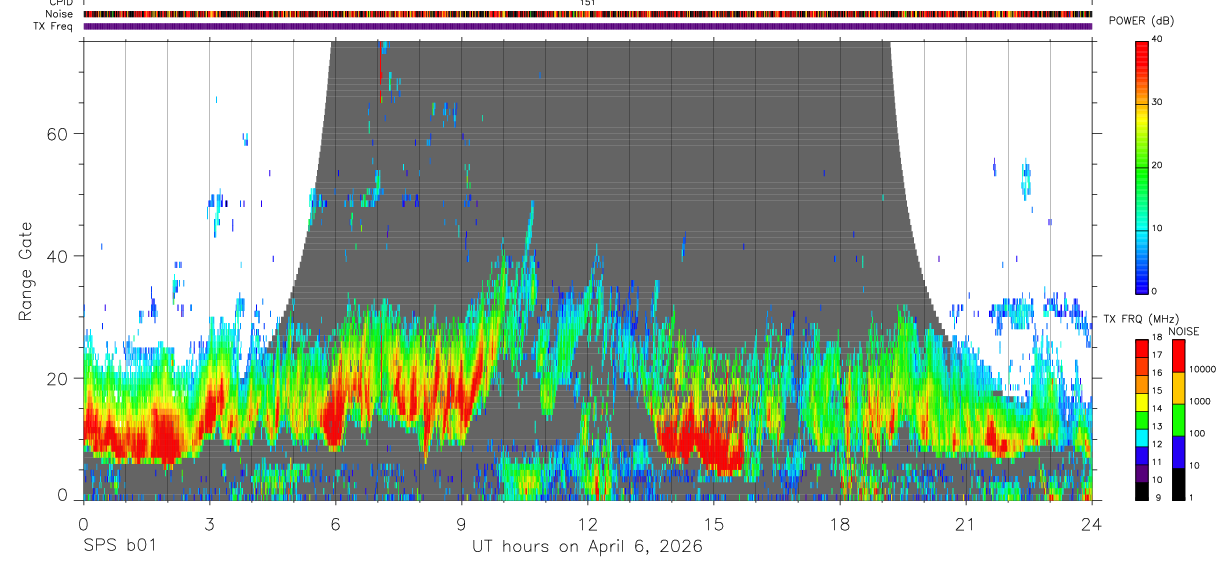Click the 3 UT hour tick label
Image resolution: width=1228 pixels, height=567 pixels.
point(209,523)
